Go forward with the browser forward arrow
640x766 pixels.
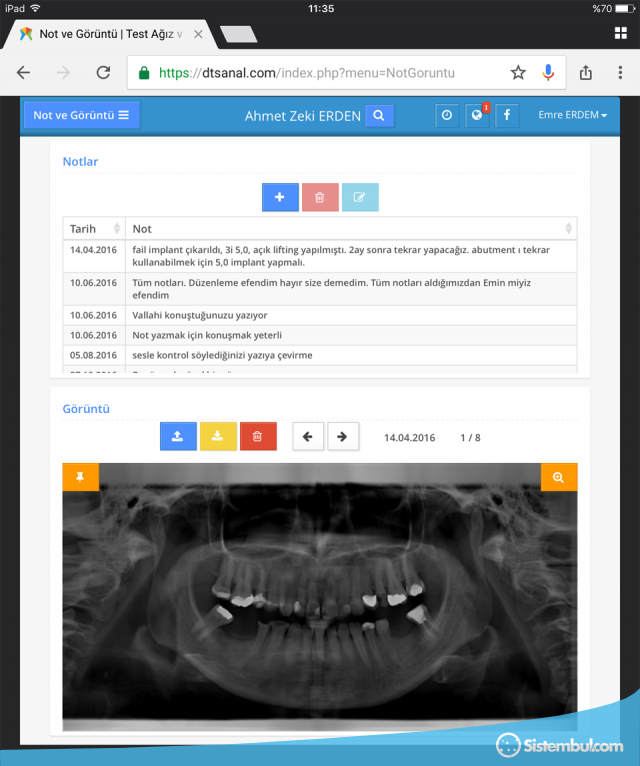[x=63, y=73]
